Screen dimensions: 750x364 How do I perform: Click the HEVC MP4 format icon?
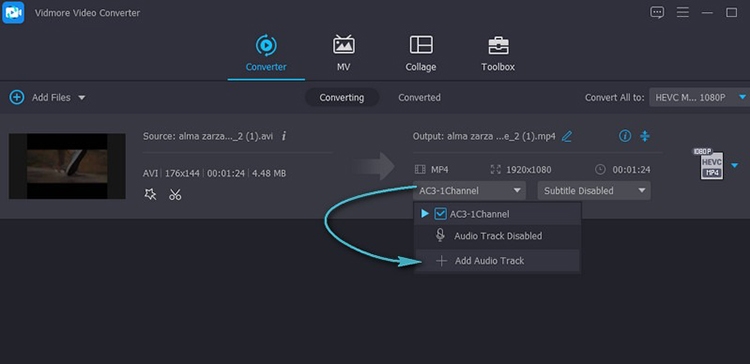(x=711, y=165)
